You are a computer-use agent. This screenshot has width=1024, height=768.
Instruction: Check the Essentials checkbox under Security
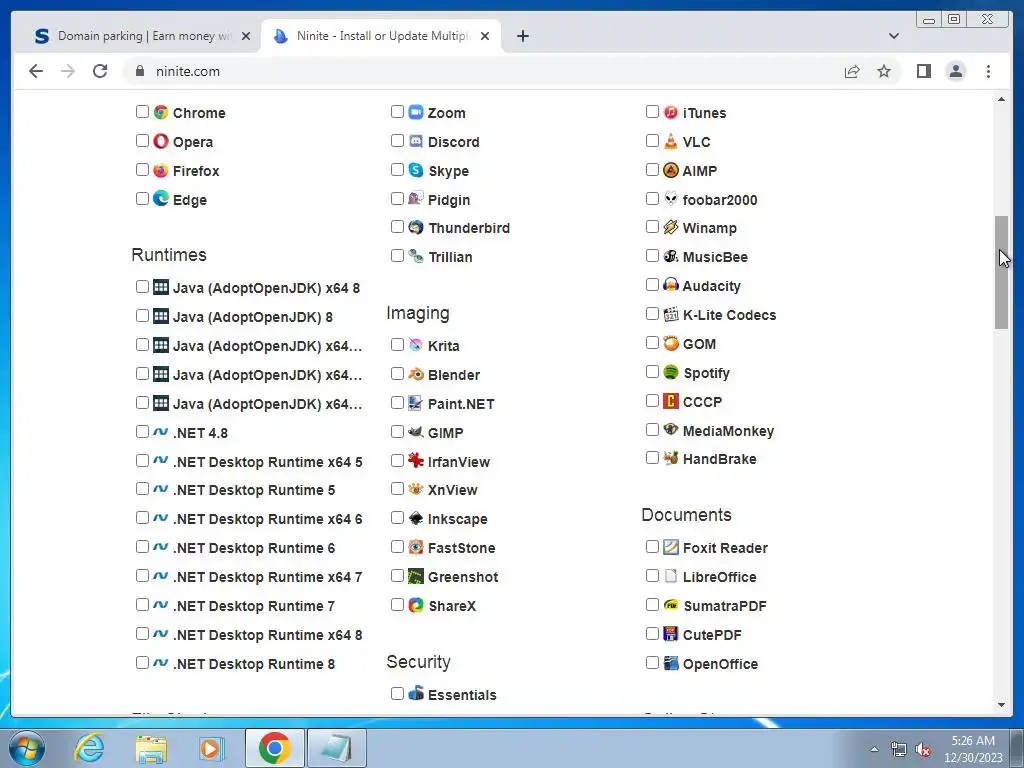tap(397, 694)
